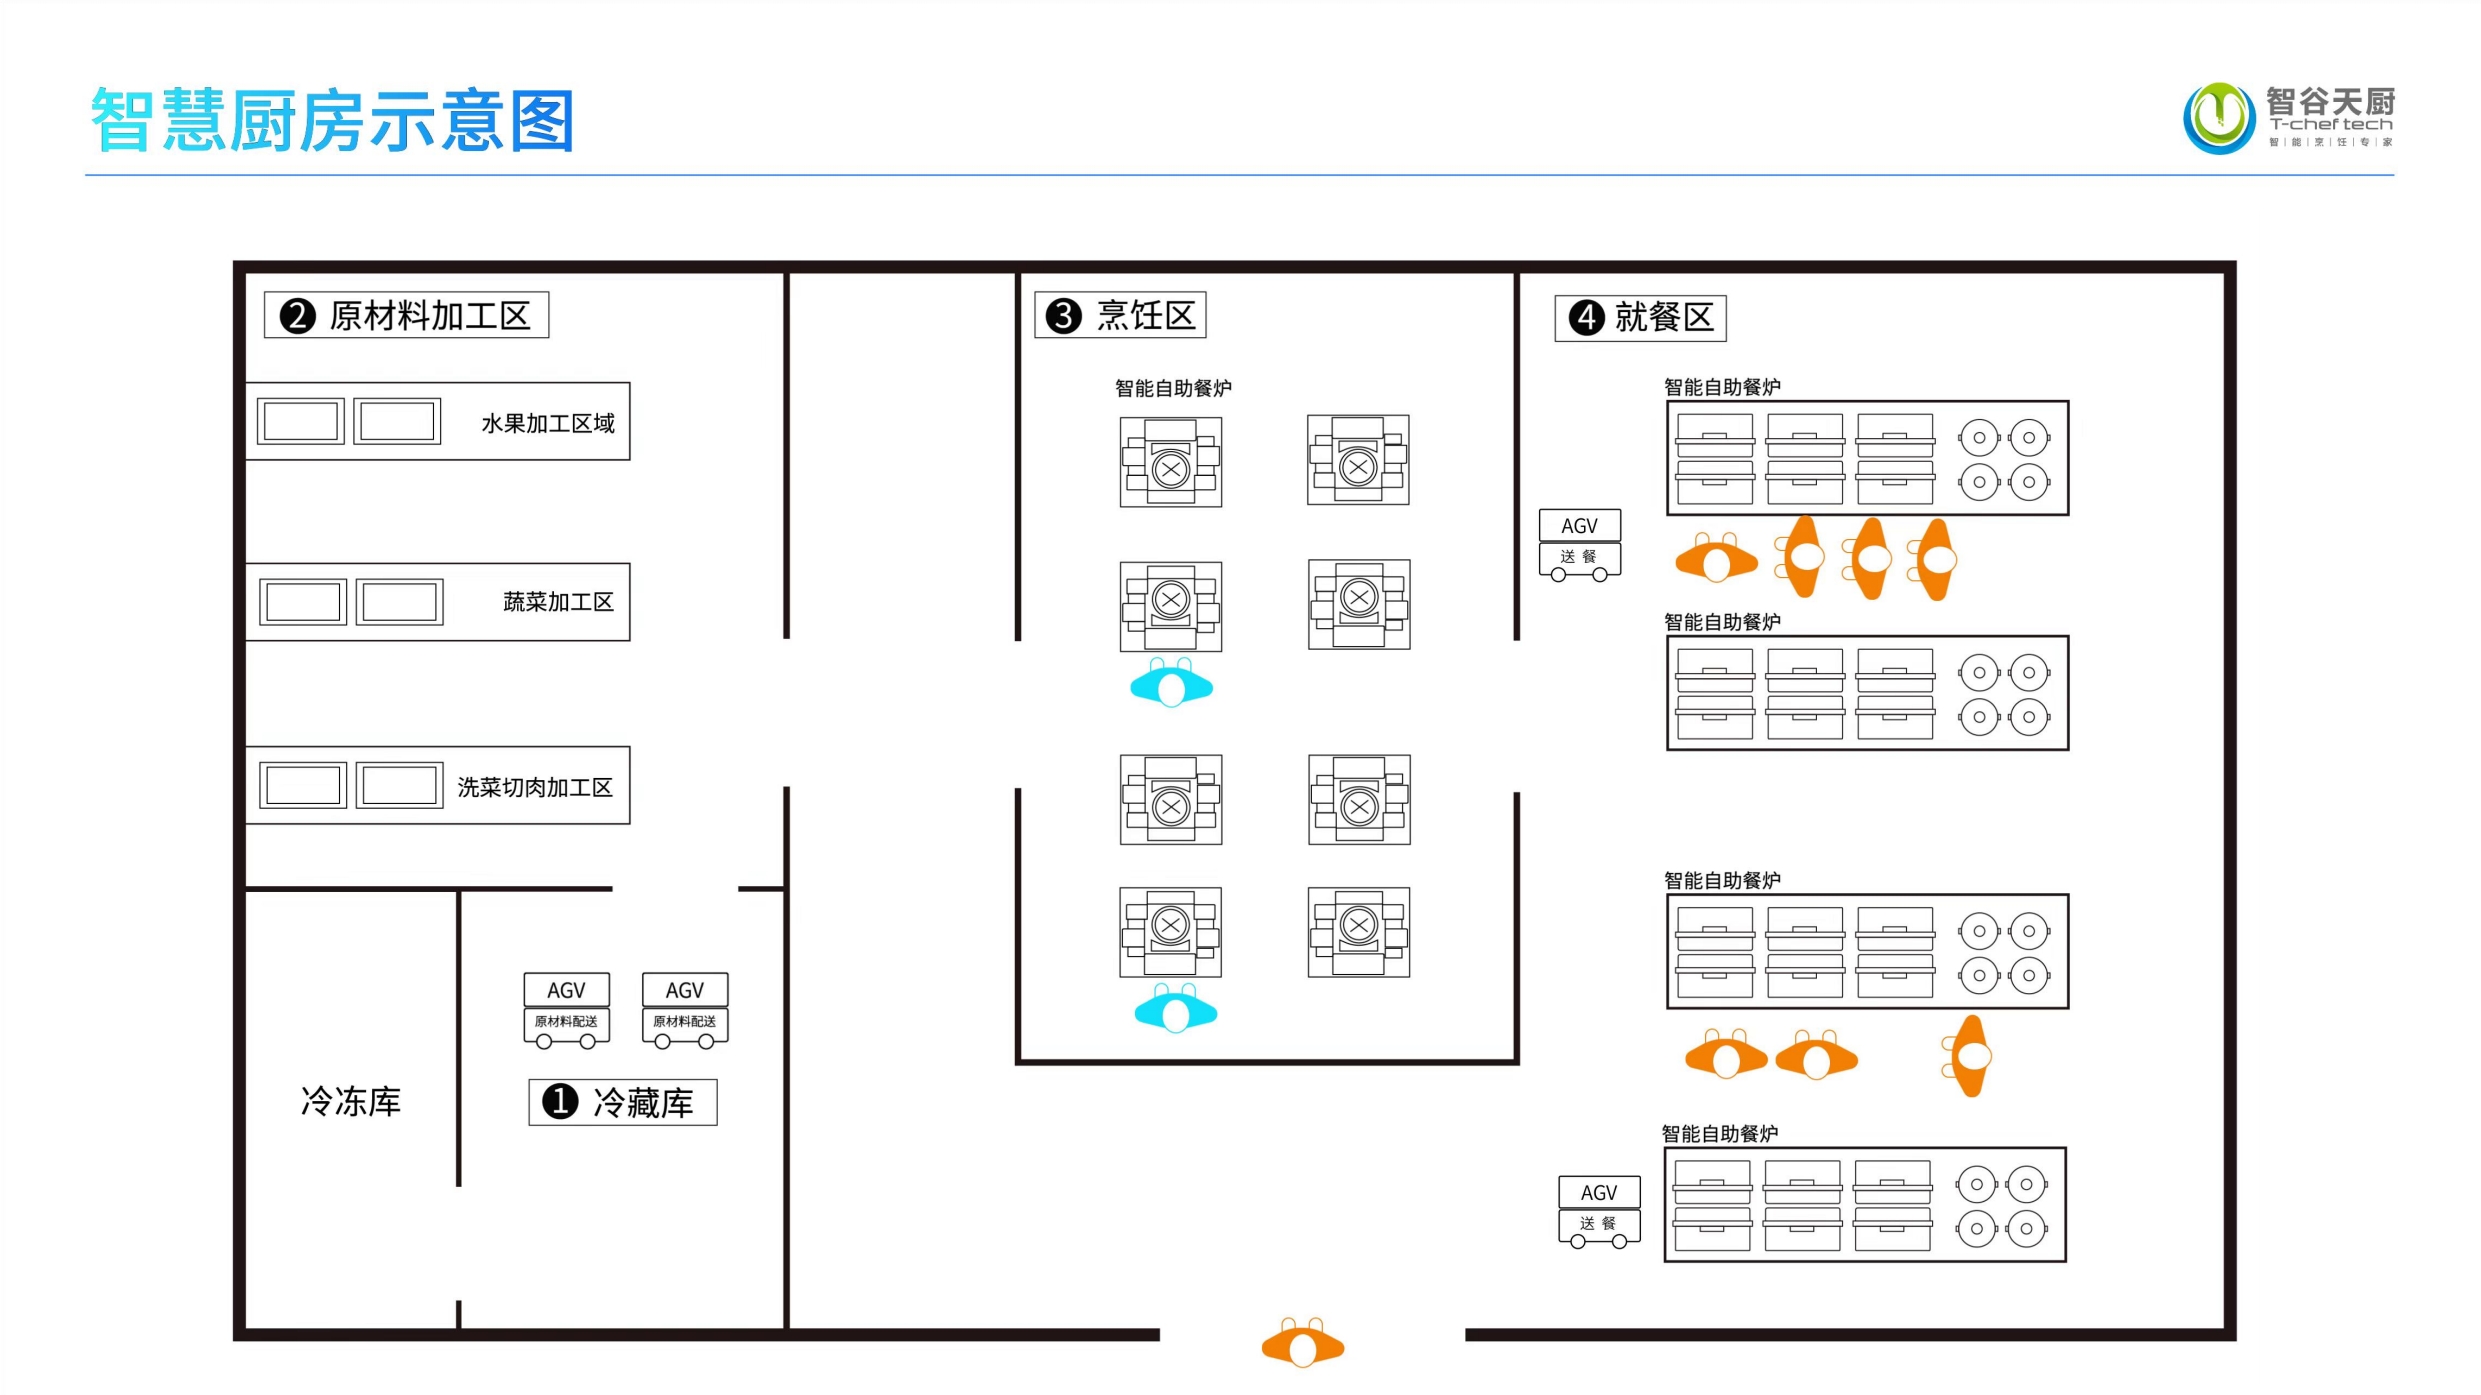2481x1395 pixels.
Task: Click the top-left cooking stove icon
Action: pyautogui.click(x=1170, y=462)
